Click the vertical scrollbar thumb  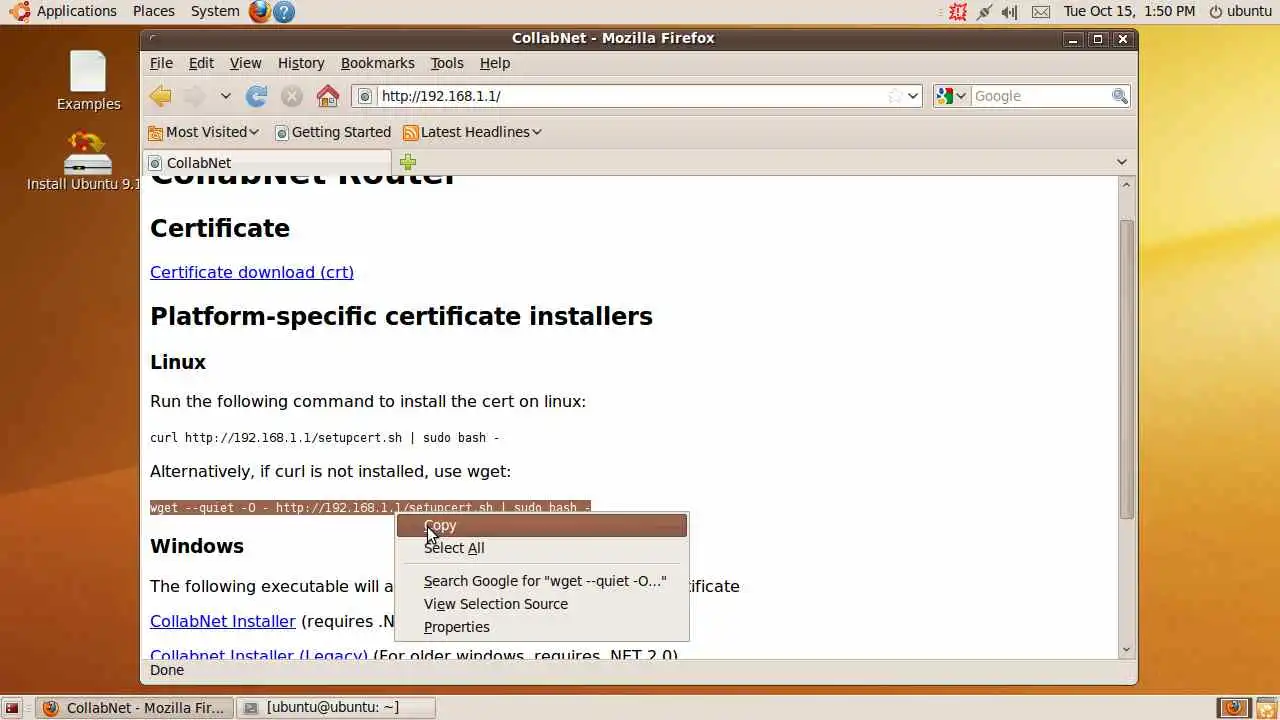pyautogui.click(x=1126, y=368)
